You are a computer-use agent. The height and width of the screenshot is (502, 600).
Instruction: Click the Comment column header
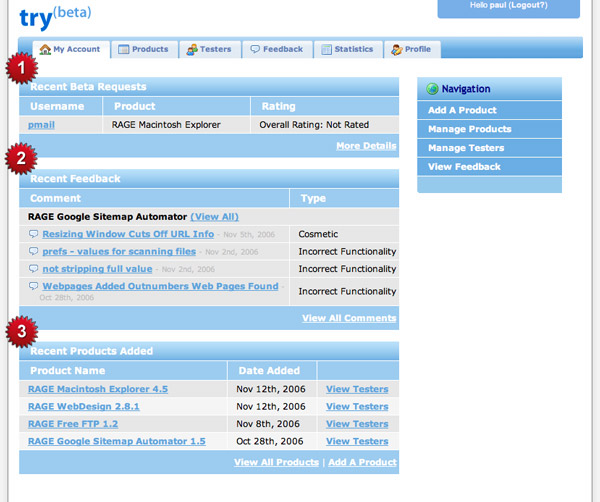point(154,198)
